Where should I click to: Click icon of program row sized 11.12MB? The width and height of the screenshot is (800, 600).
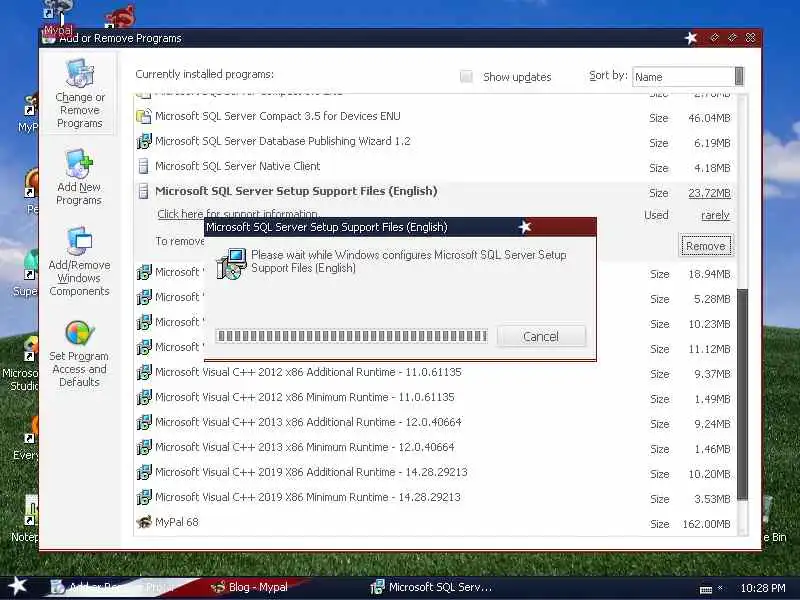(144, 347)
